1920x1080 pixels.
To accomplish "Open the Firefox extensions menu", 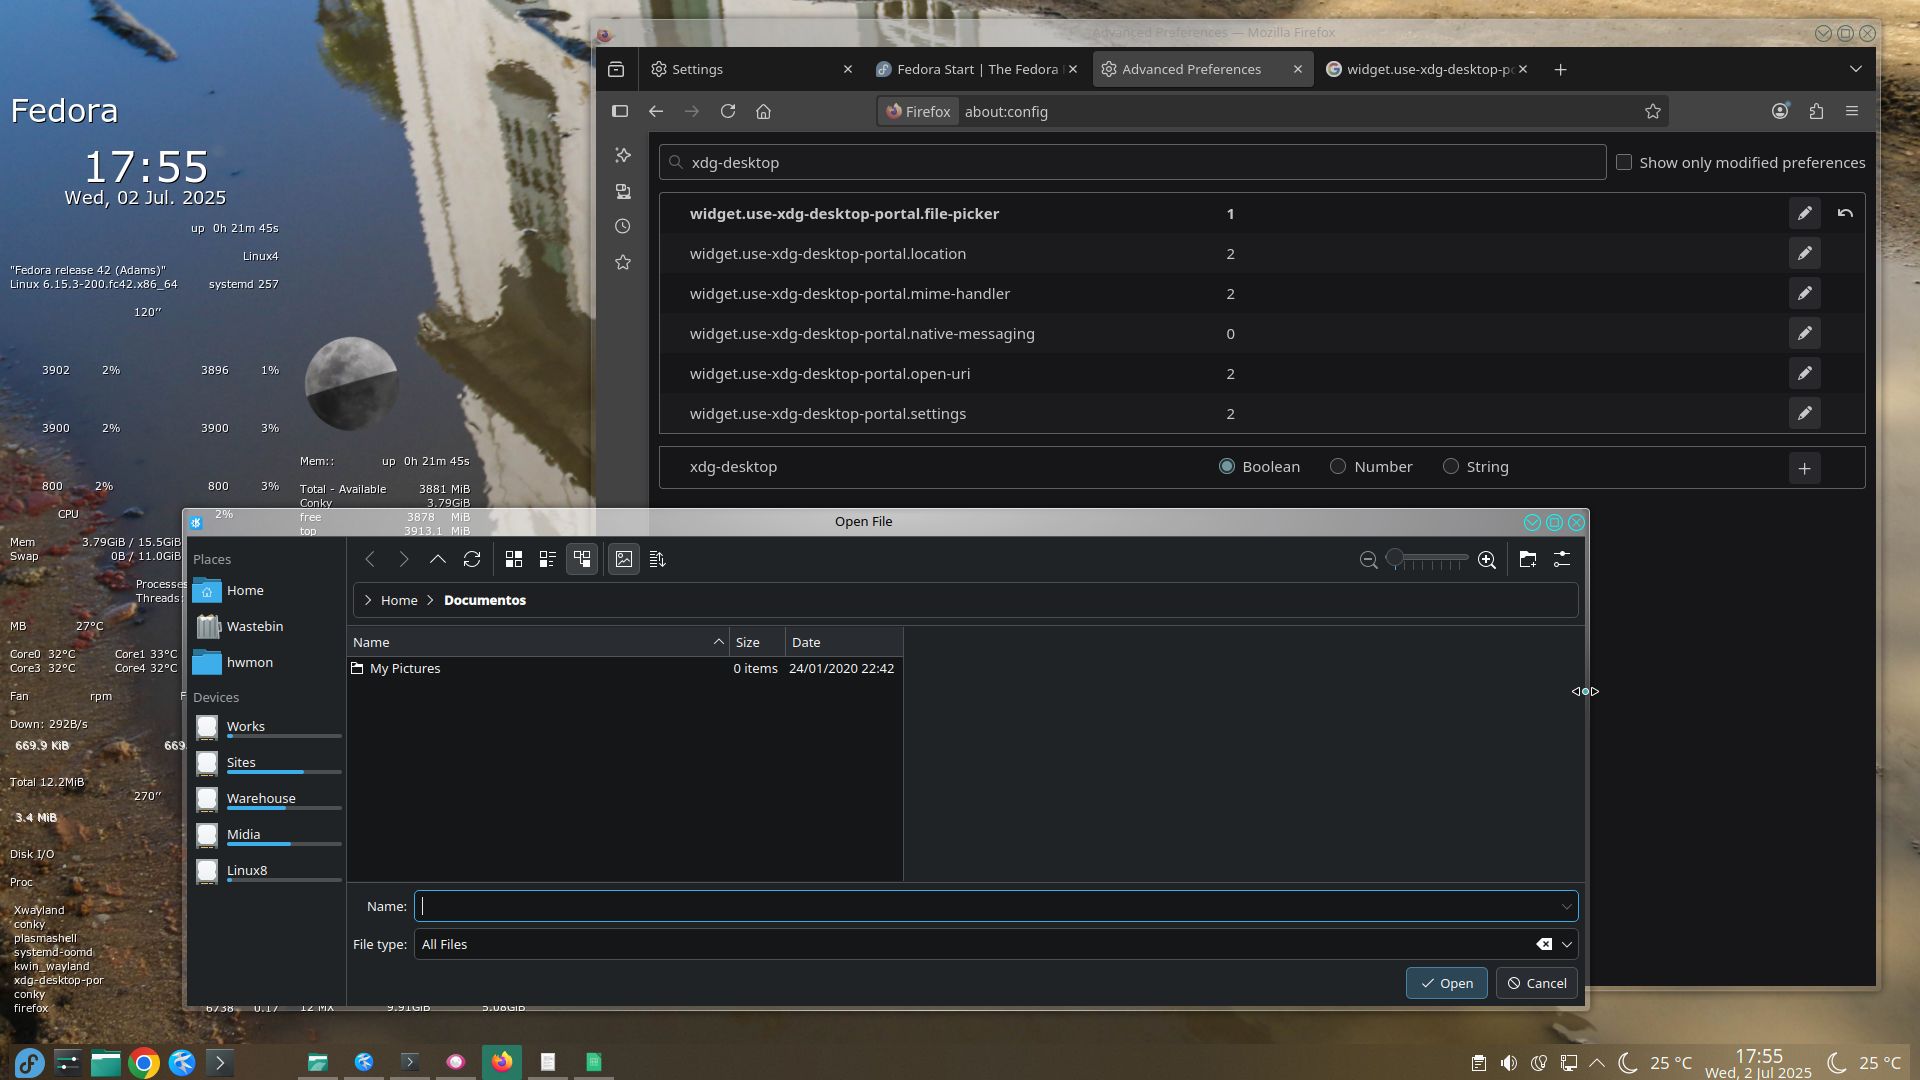I will click(x=1816, y=111).
